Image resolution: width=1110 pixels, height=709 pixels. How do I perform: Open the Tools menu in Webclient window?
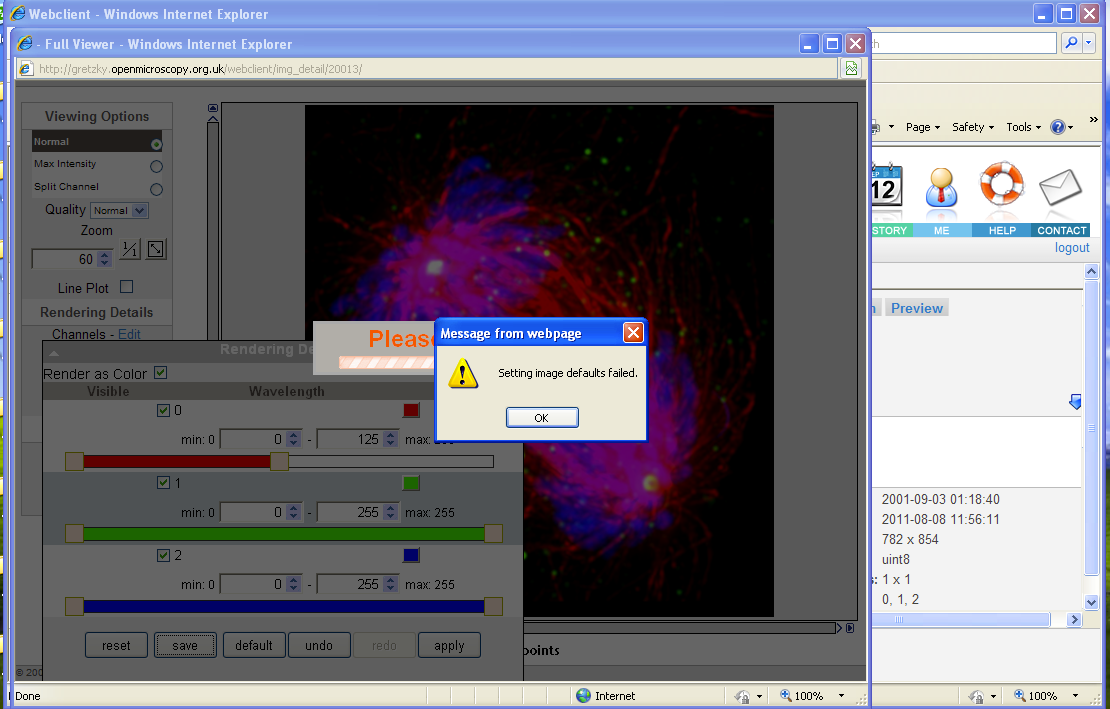coord(1024,127)
